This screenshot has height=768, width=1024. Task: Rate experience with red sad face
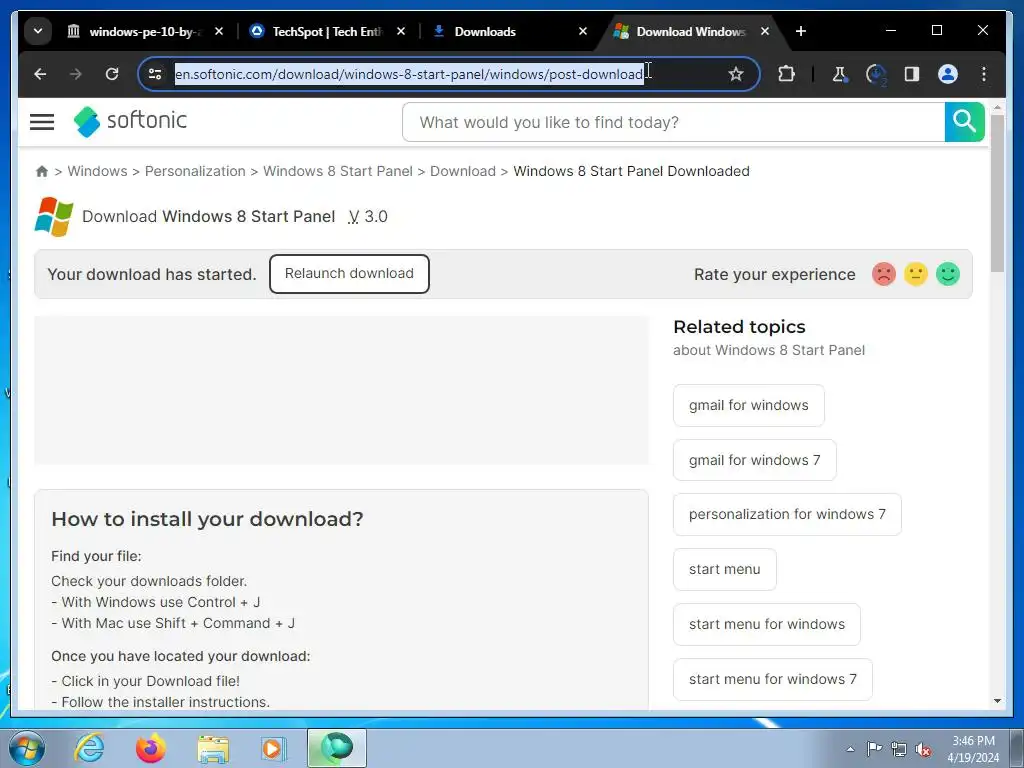click(884, 274)
